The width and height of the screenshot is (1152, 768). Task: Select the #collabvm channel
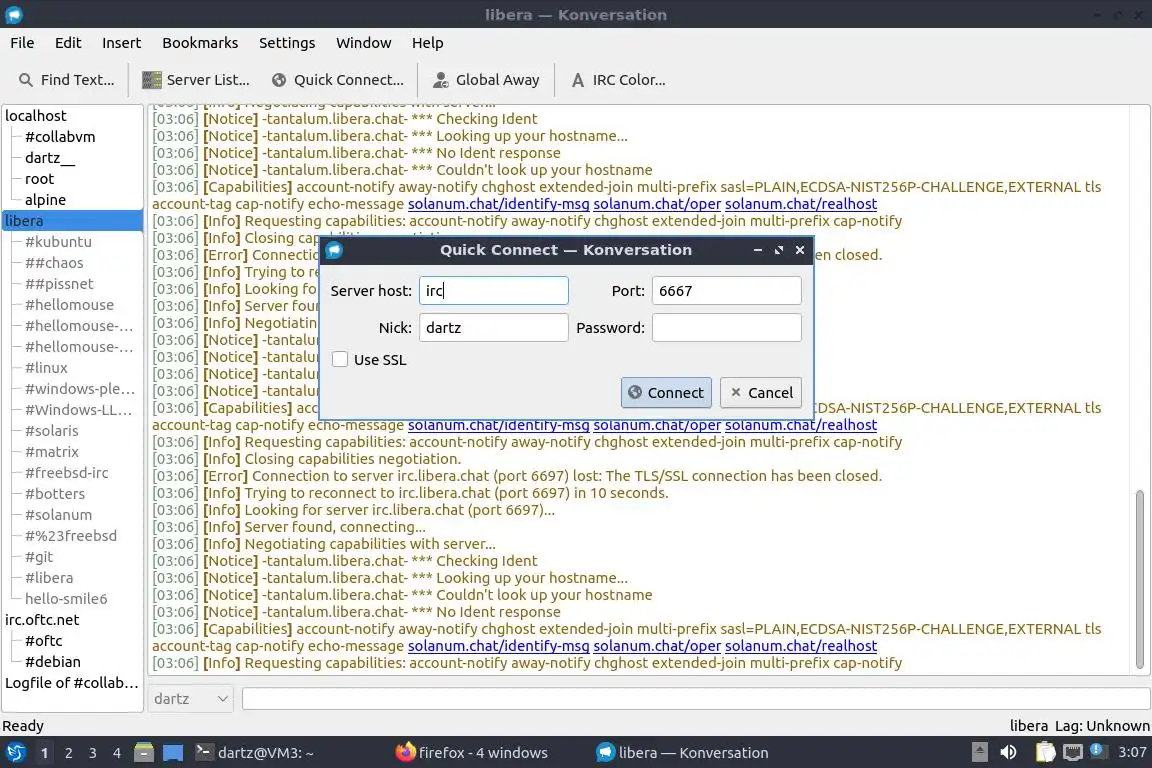pos(60,137)
